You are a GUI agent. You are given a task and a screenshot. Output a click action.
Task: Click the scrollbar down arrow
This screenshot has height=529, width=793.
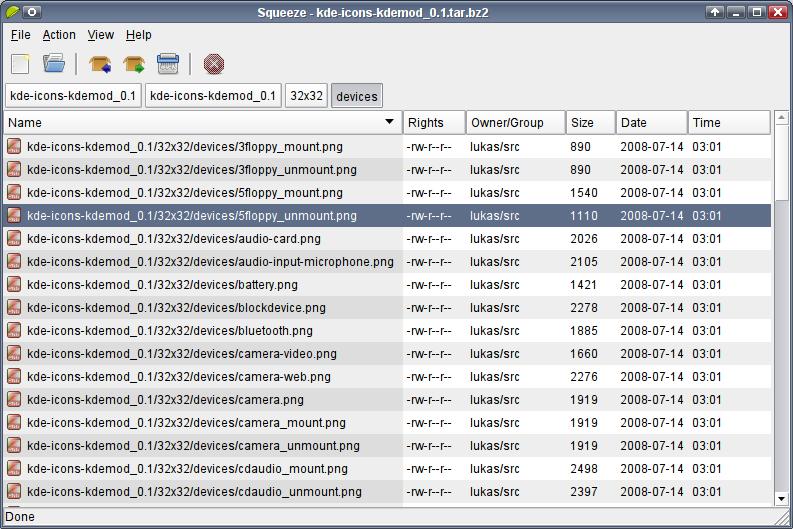point(782,498)
